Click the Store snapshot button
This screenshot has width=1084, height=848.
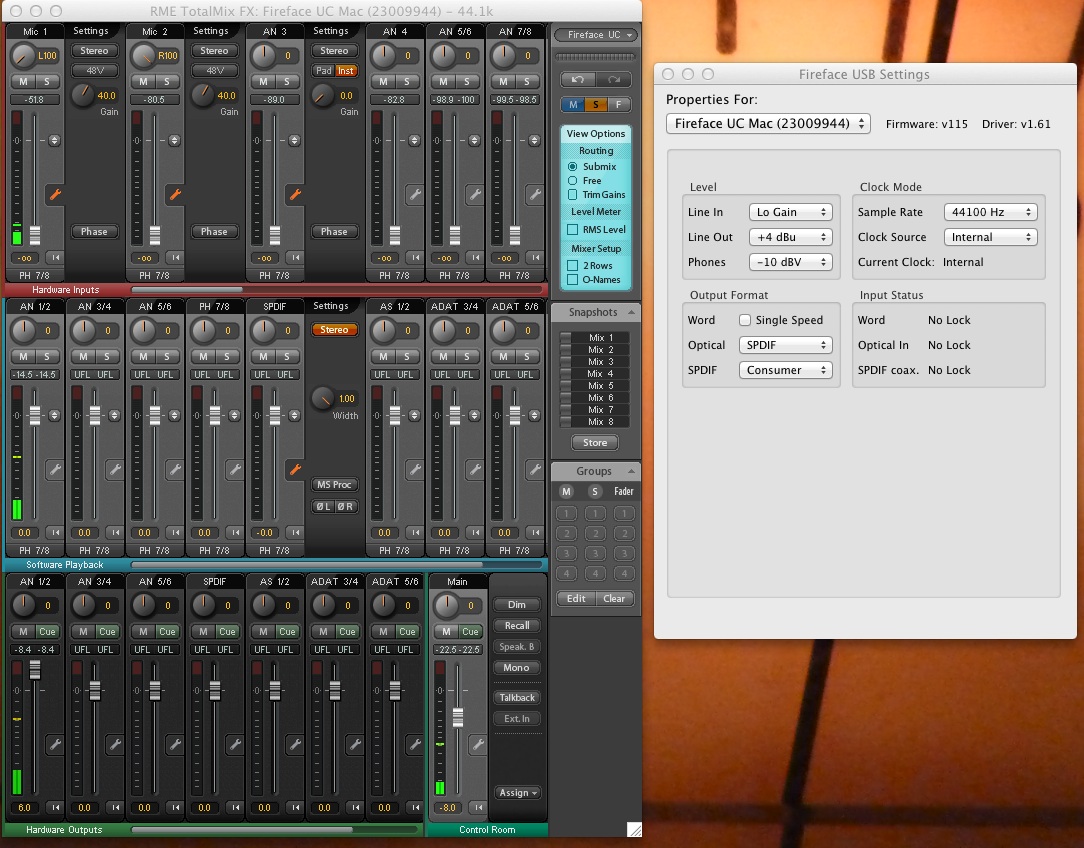[595, 443]
